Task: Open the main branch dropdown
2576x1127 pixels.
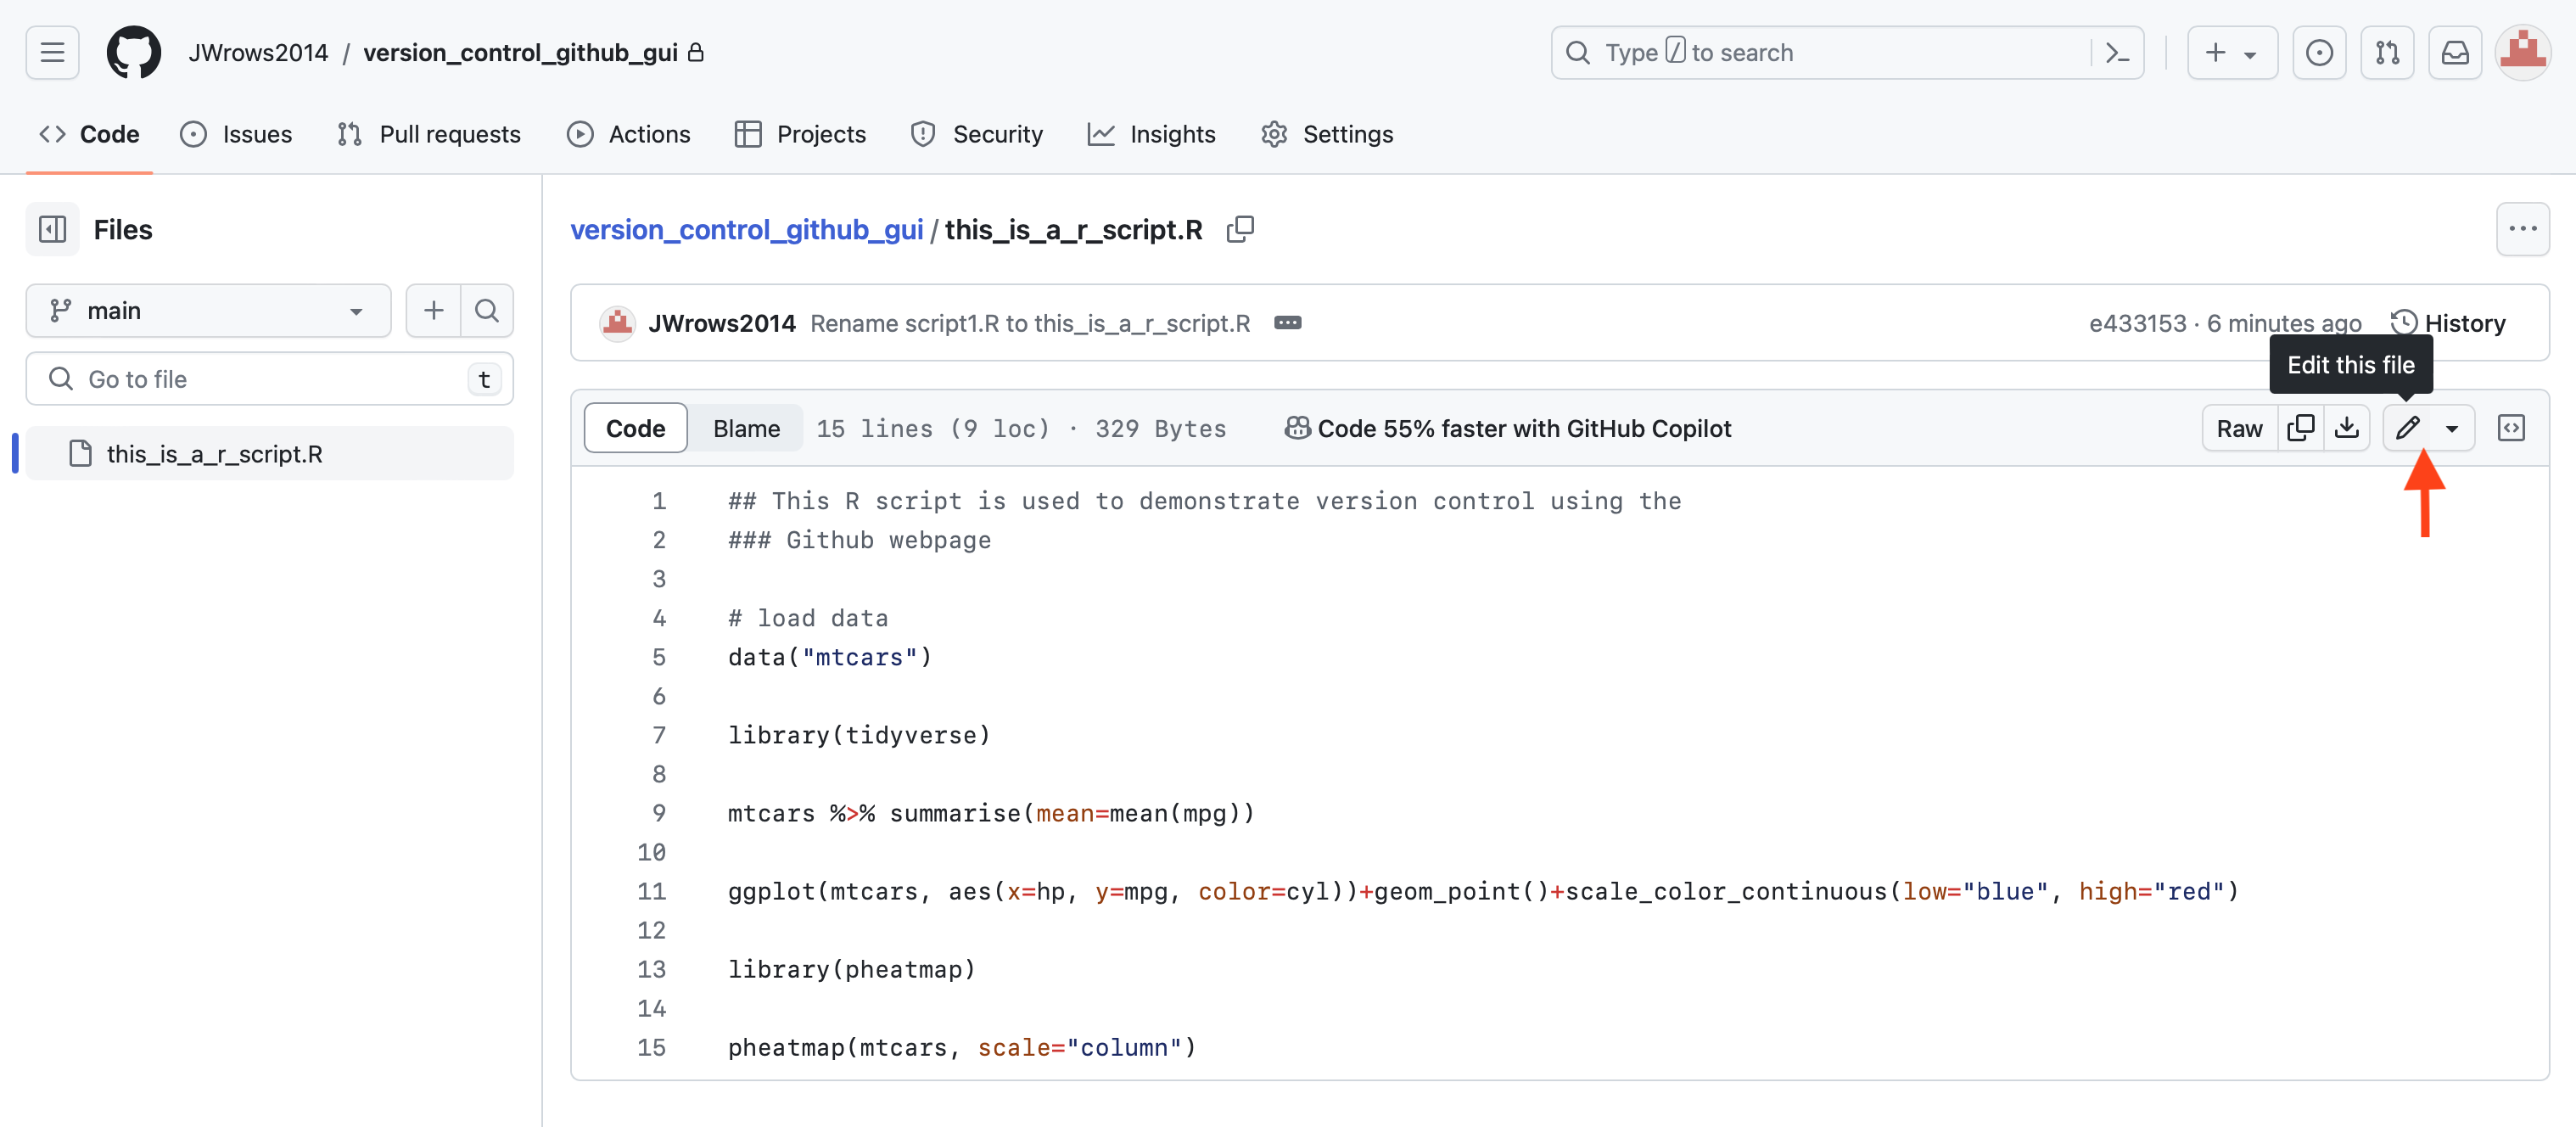Action: 208,311
